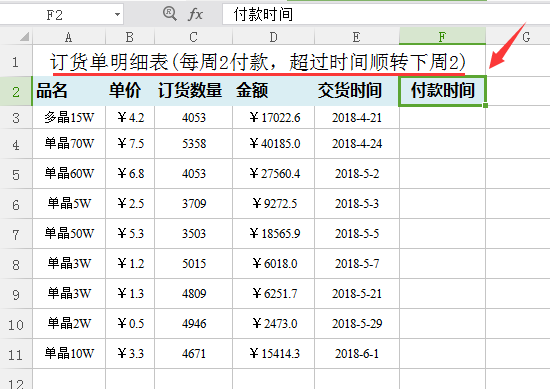Select row 11 header

coord(16,354)
